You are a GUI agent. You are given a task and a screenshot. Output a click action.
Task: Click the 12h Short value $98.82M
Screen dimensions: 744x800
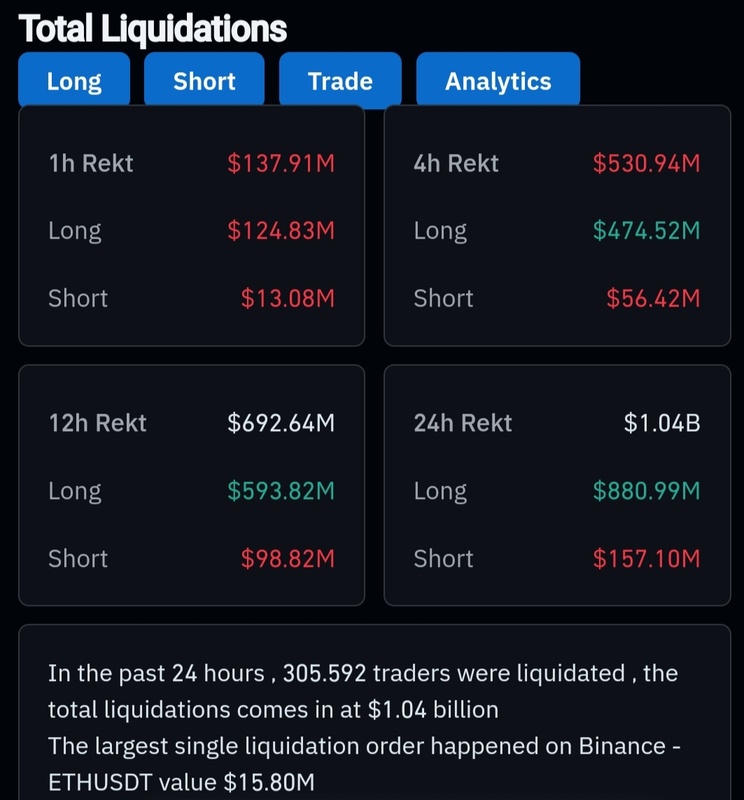click(288, 558)
